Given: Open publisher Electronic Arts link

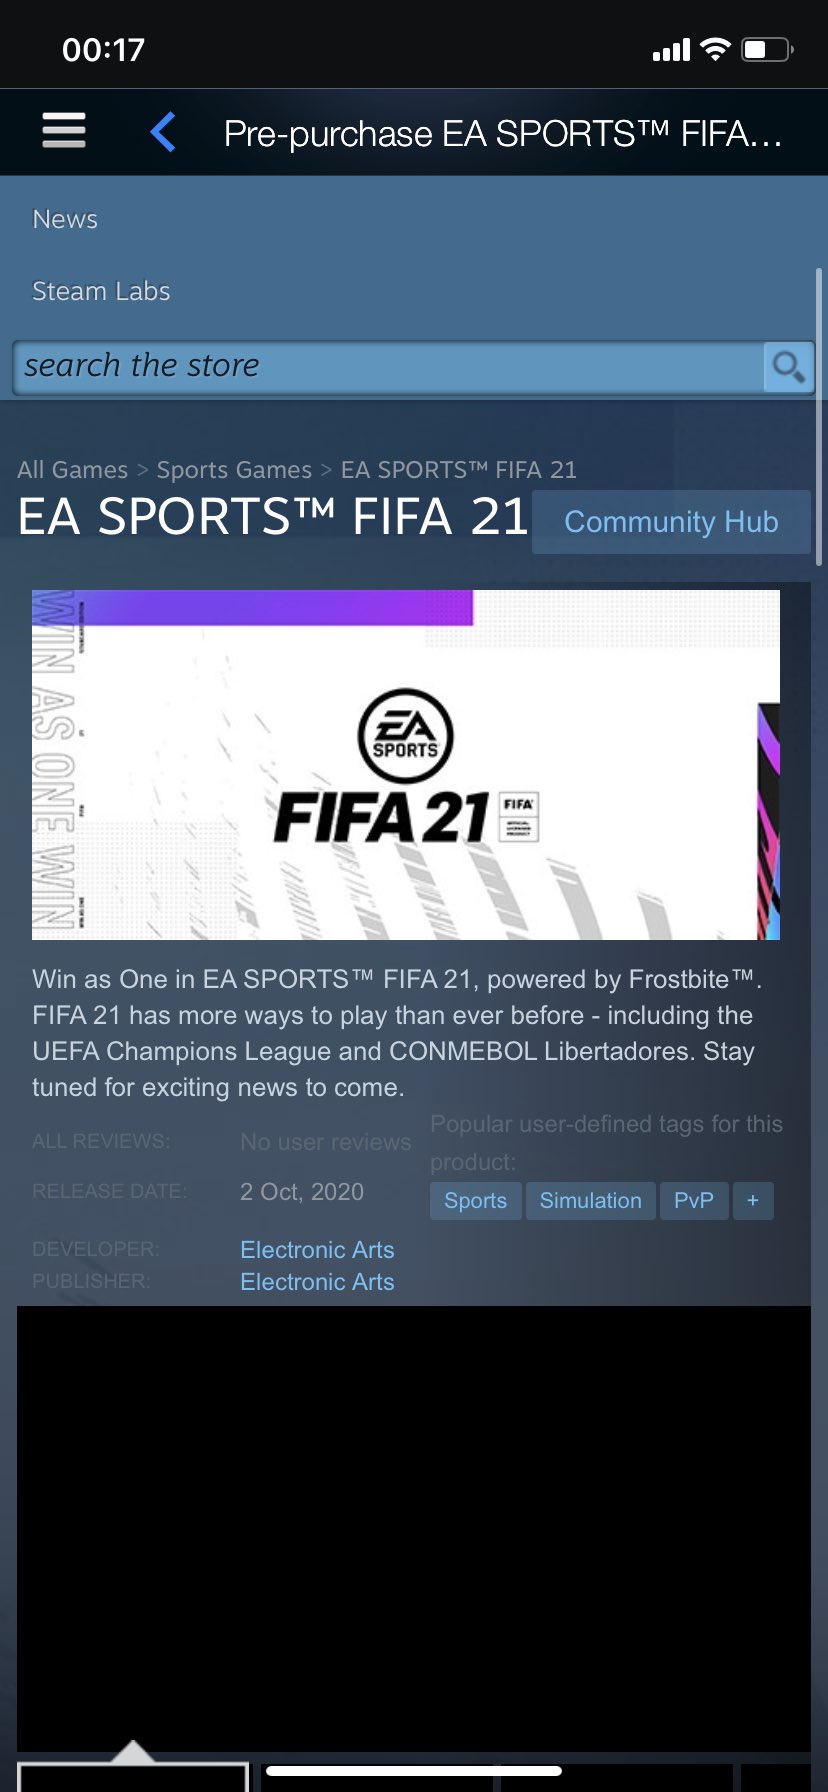Looking at the screenshot, I should [317, 1281].
